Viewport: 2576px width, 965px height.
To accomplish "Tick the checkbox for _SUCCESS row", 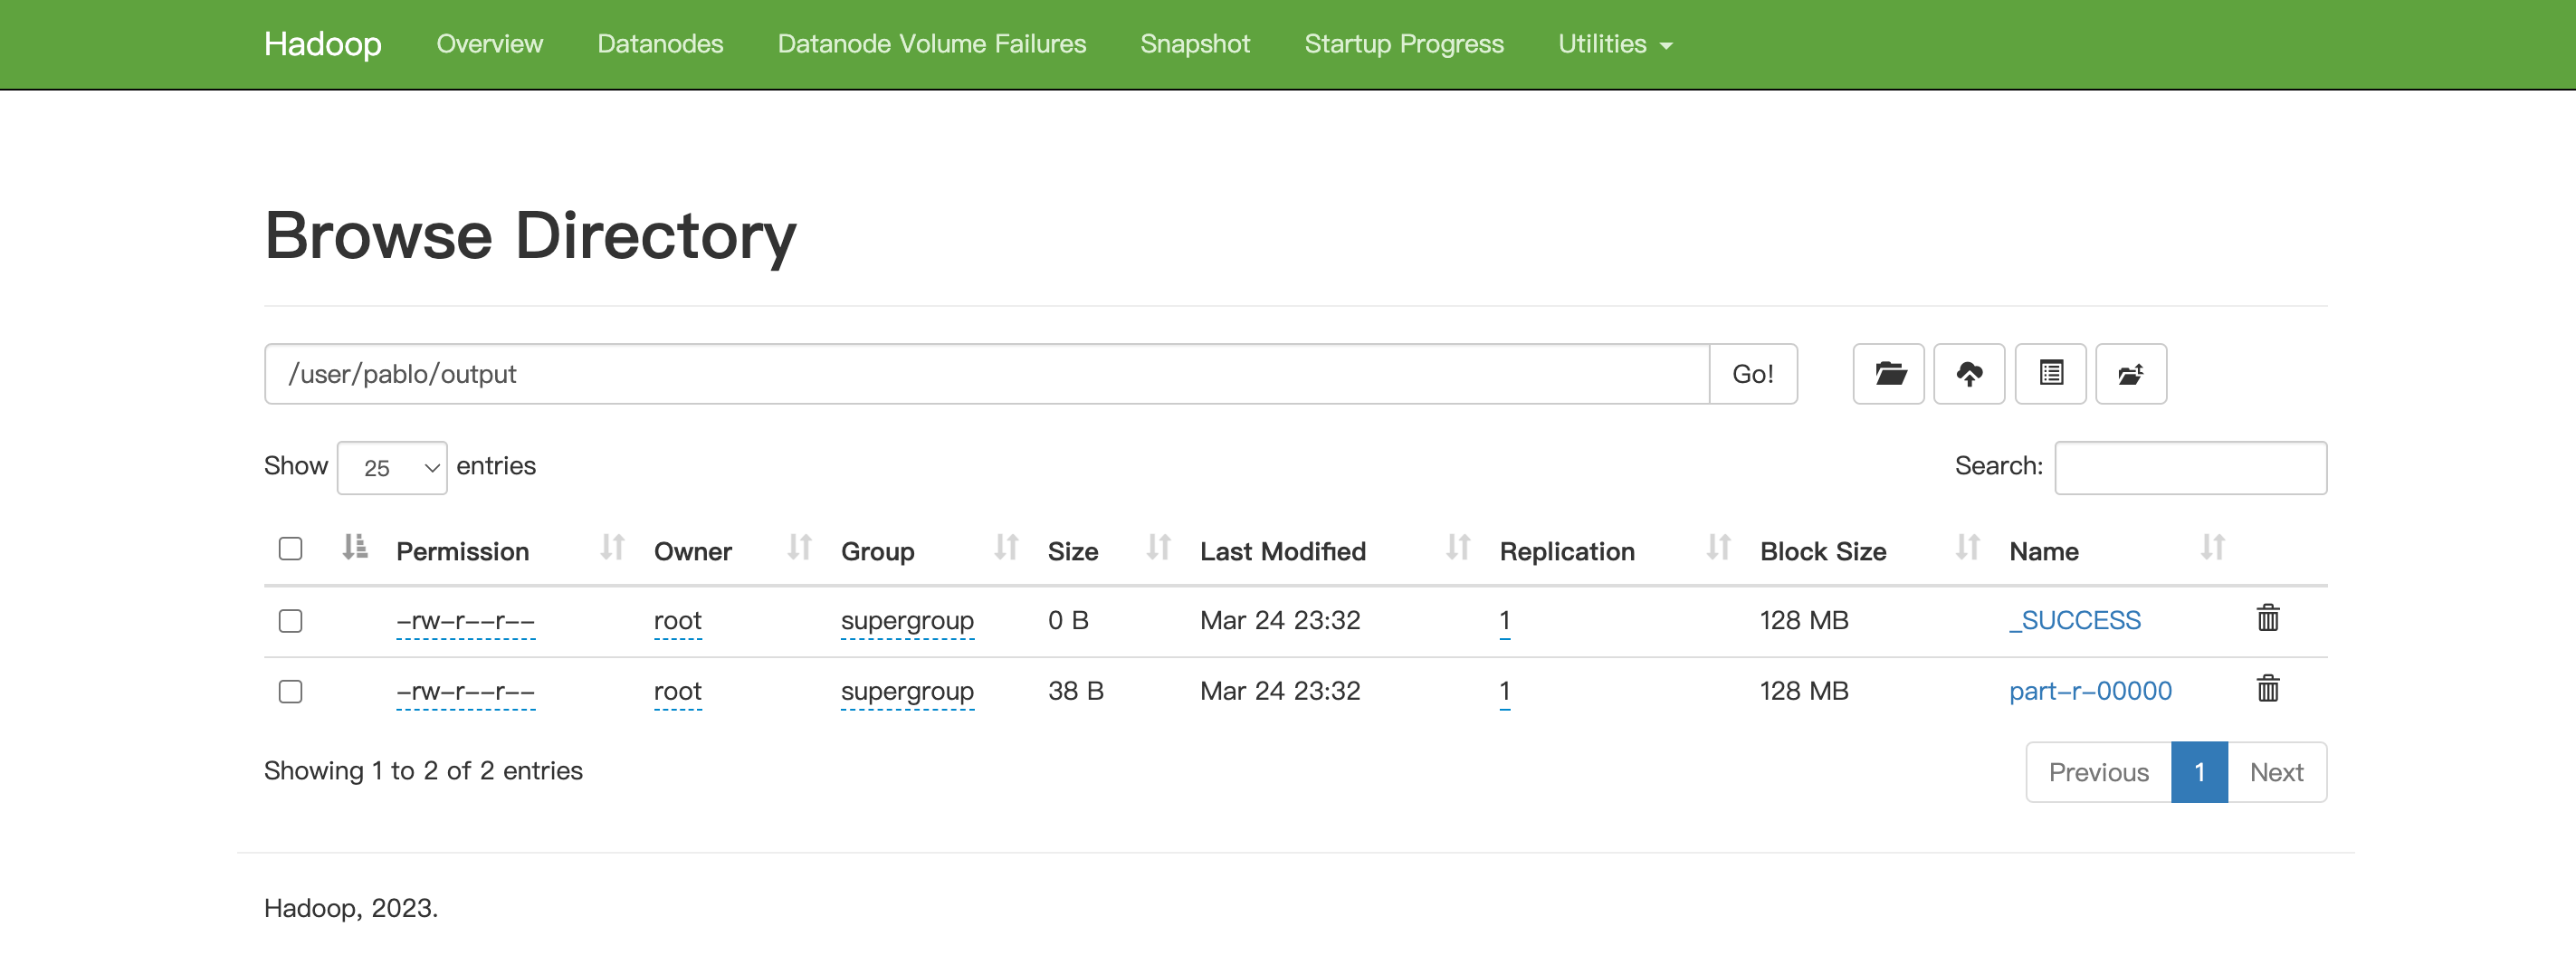I will (x=290, y=621).
